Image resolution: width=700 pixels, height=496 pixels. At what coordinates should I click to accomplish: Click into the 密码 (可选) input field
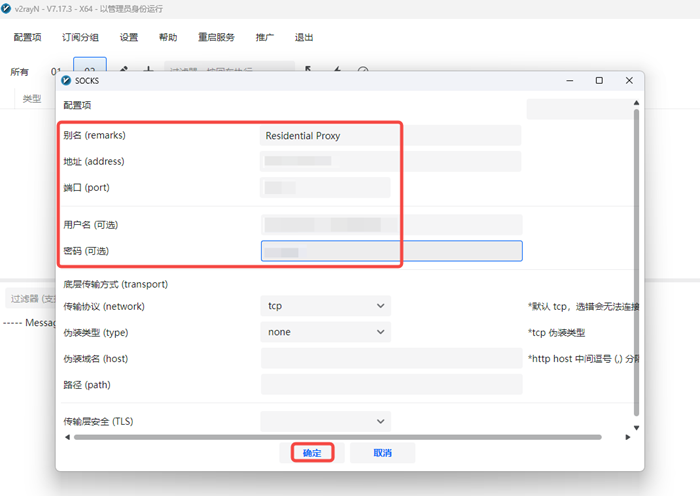392,251
